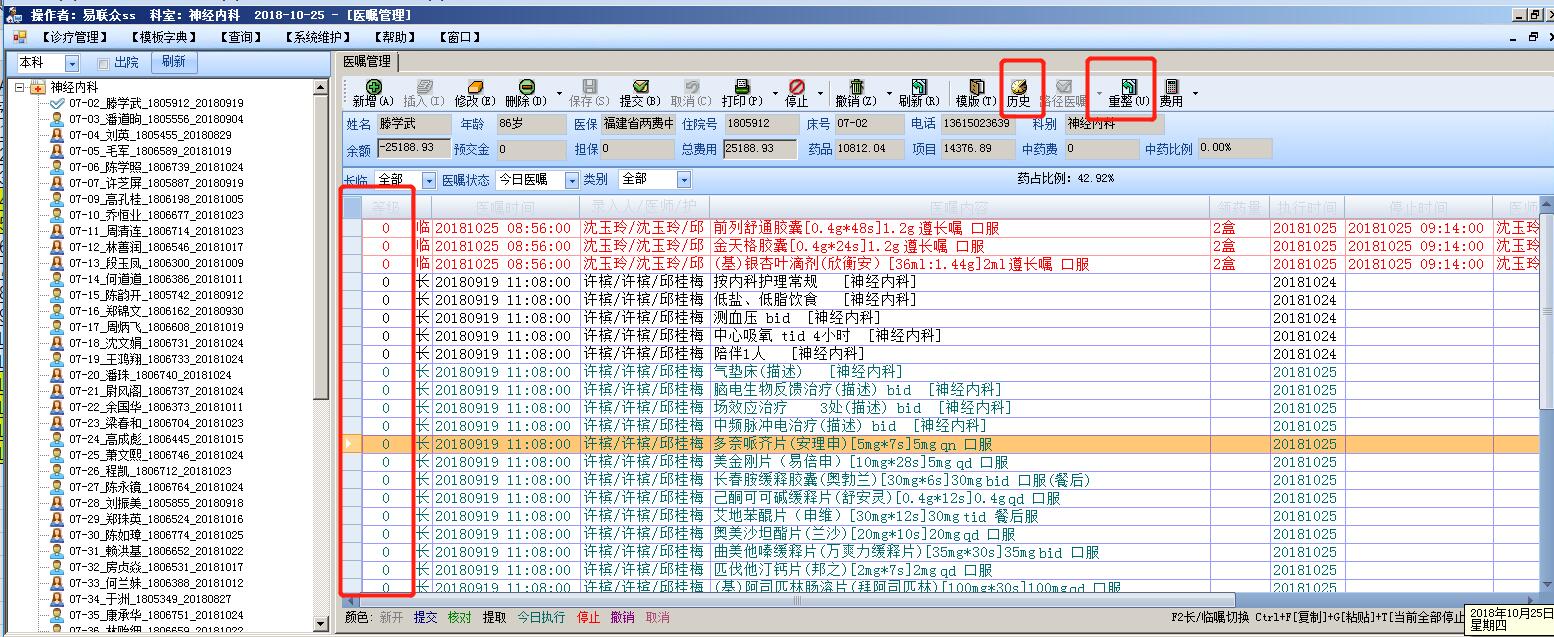
Task: Select patient 07-02_滕学武 in tree
Action: 156,103
